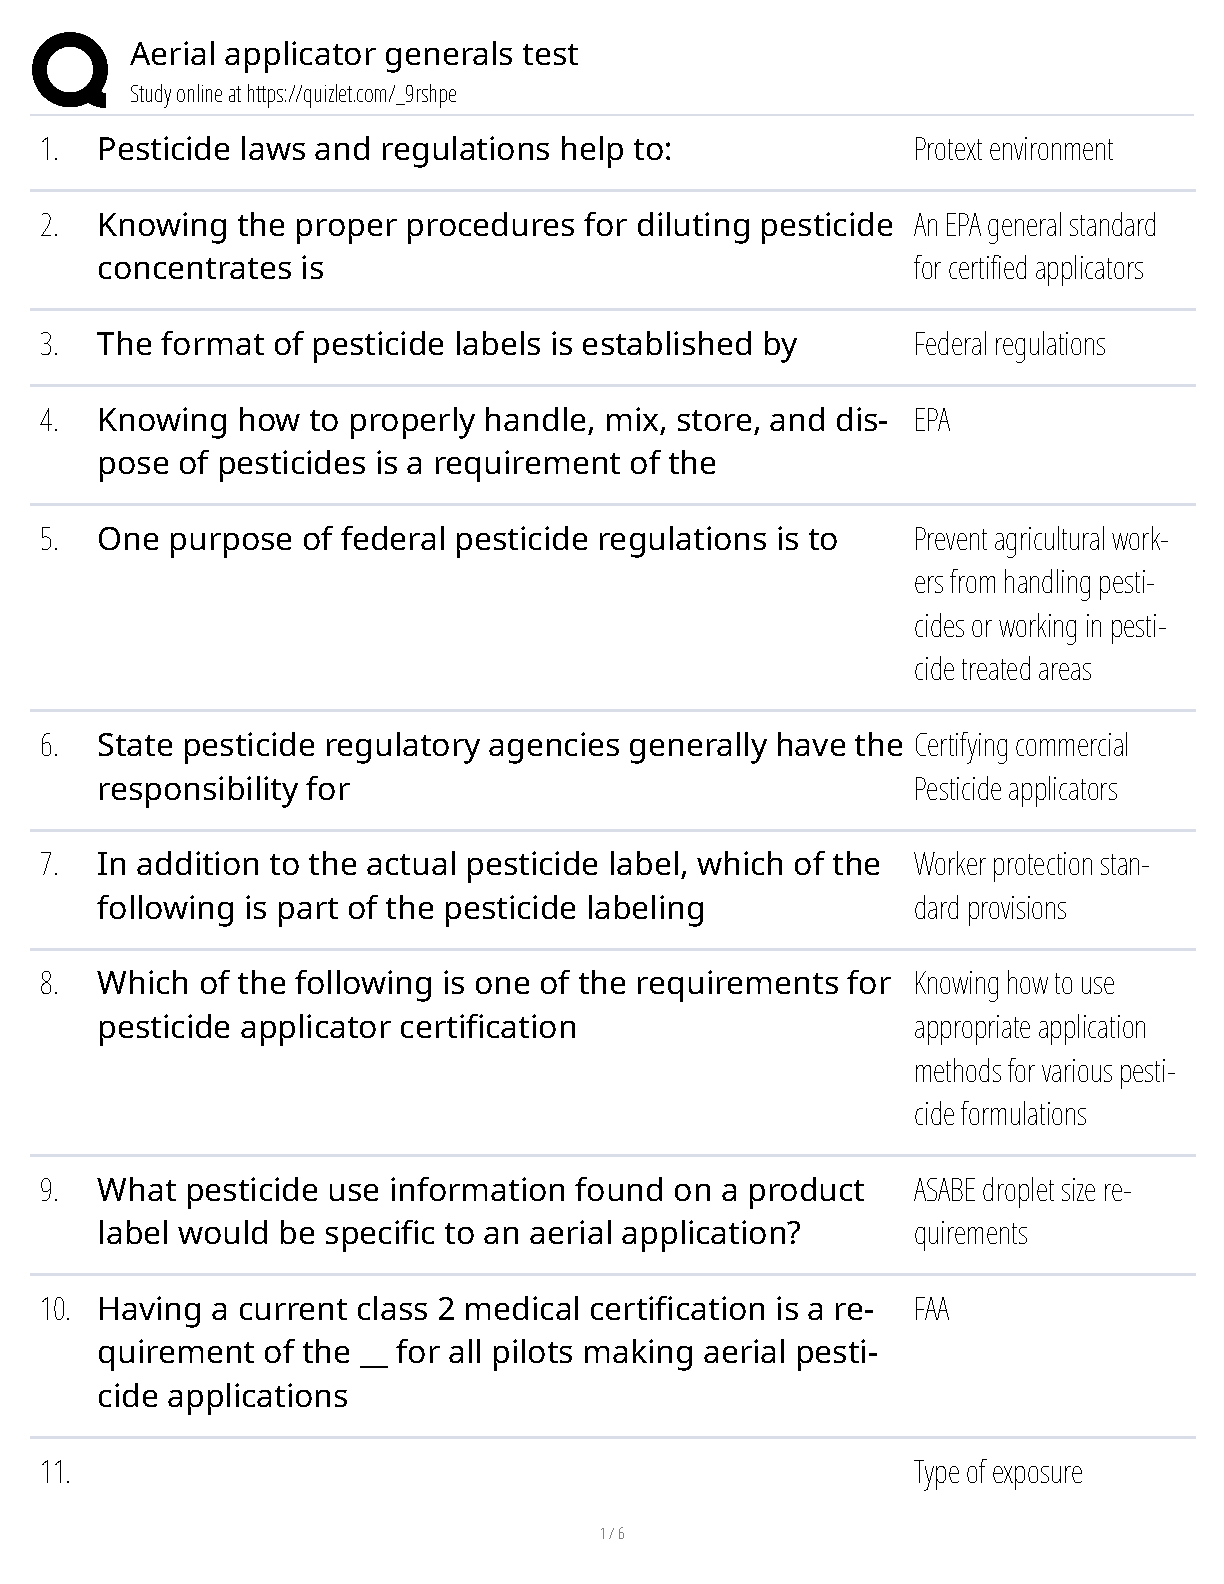This screenshot has width=1224, height=1584.
Task: Select the state pesticide regulatory agencies question
Action: tap(499, 767)
